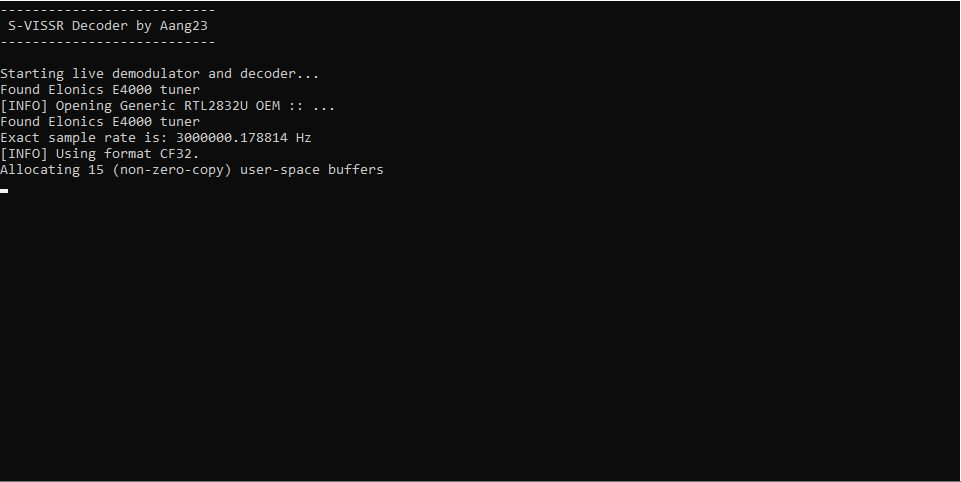Click the "user-space buffers" text
Screen dimensions: 961x482
click(311, 170)
